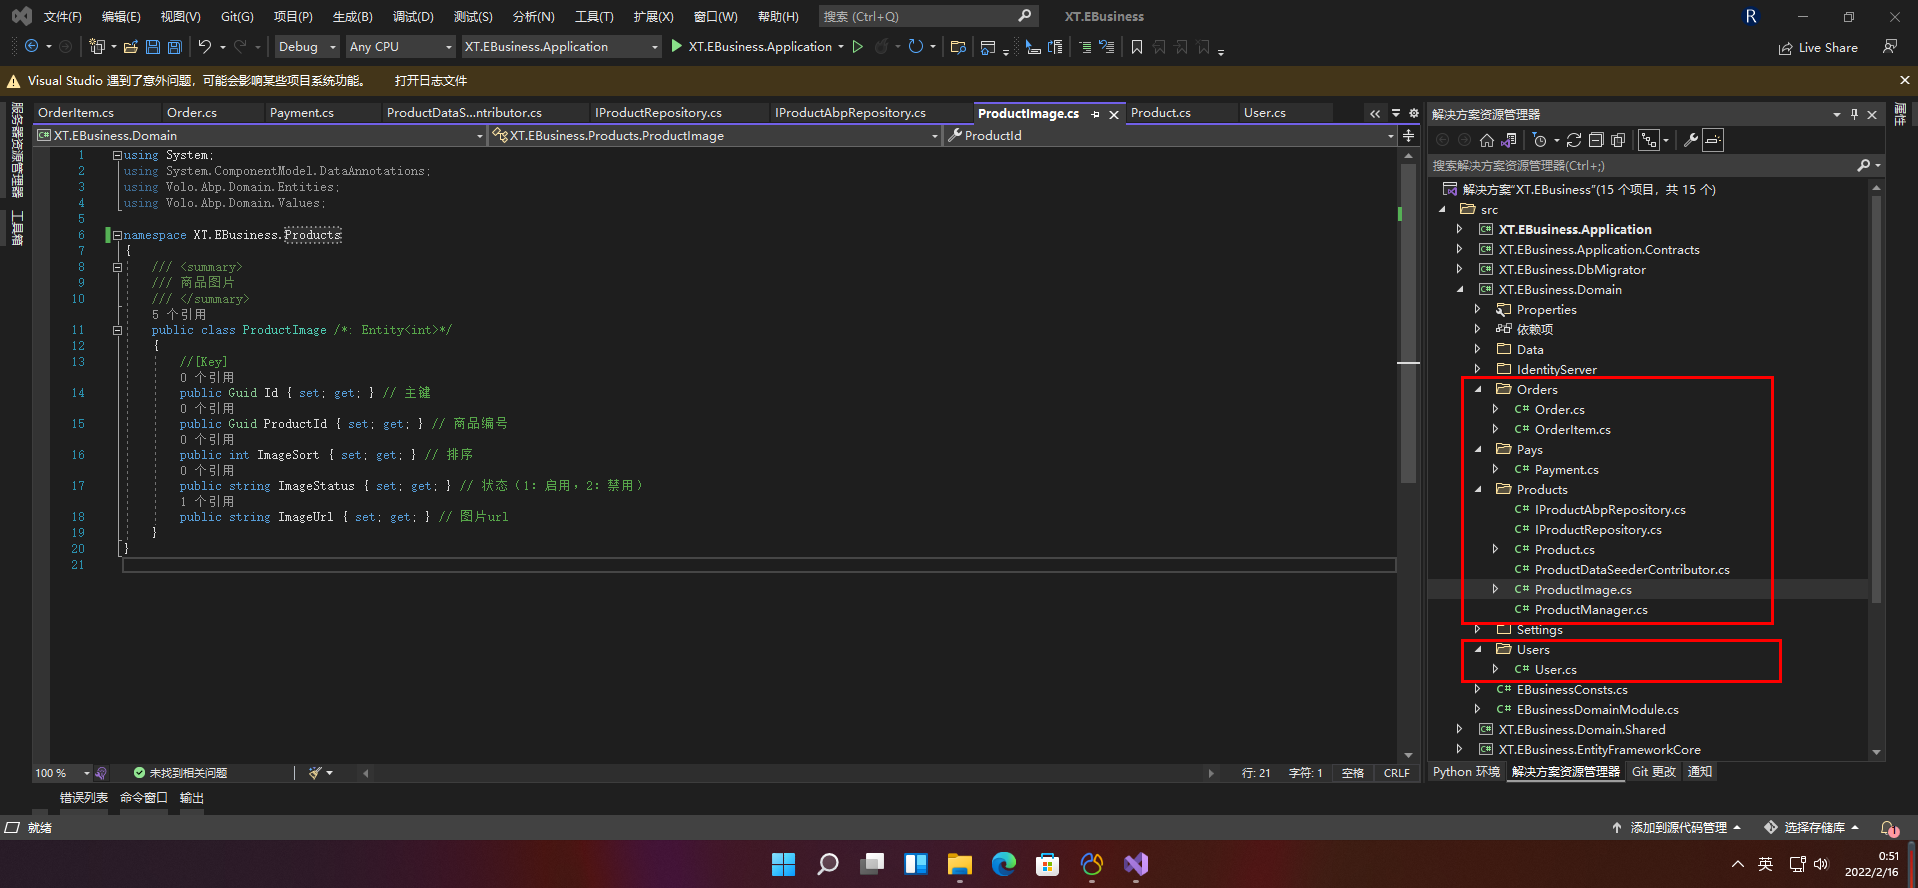Viewport: 1918px width, 888px height.
Task: Click the comment out selected lines icon
Action: click(x=1085, y=47)
